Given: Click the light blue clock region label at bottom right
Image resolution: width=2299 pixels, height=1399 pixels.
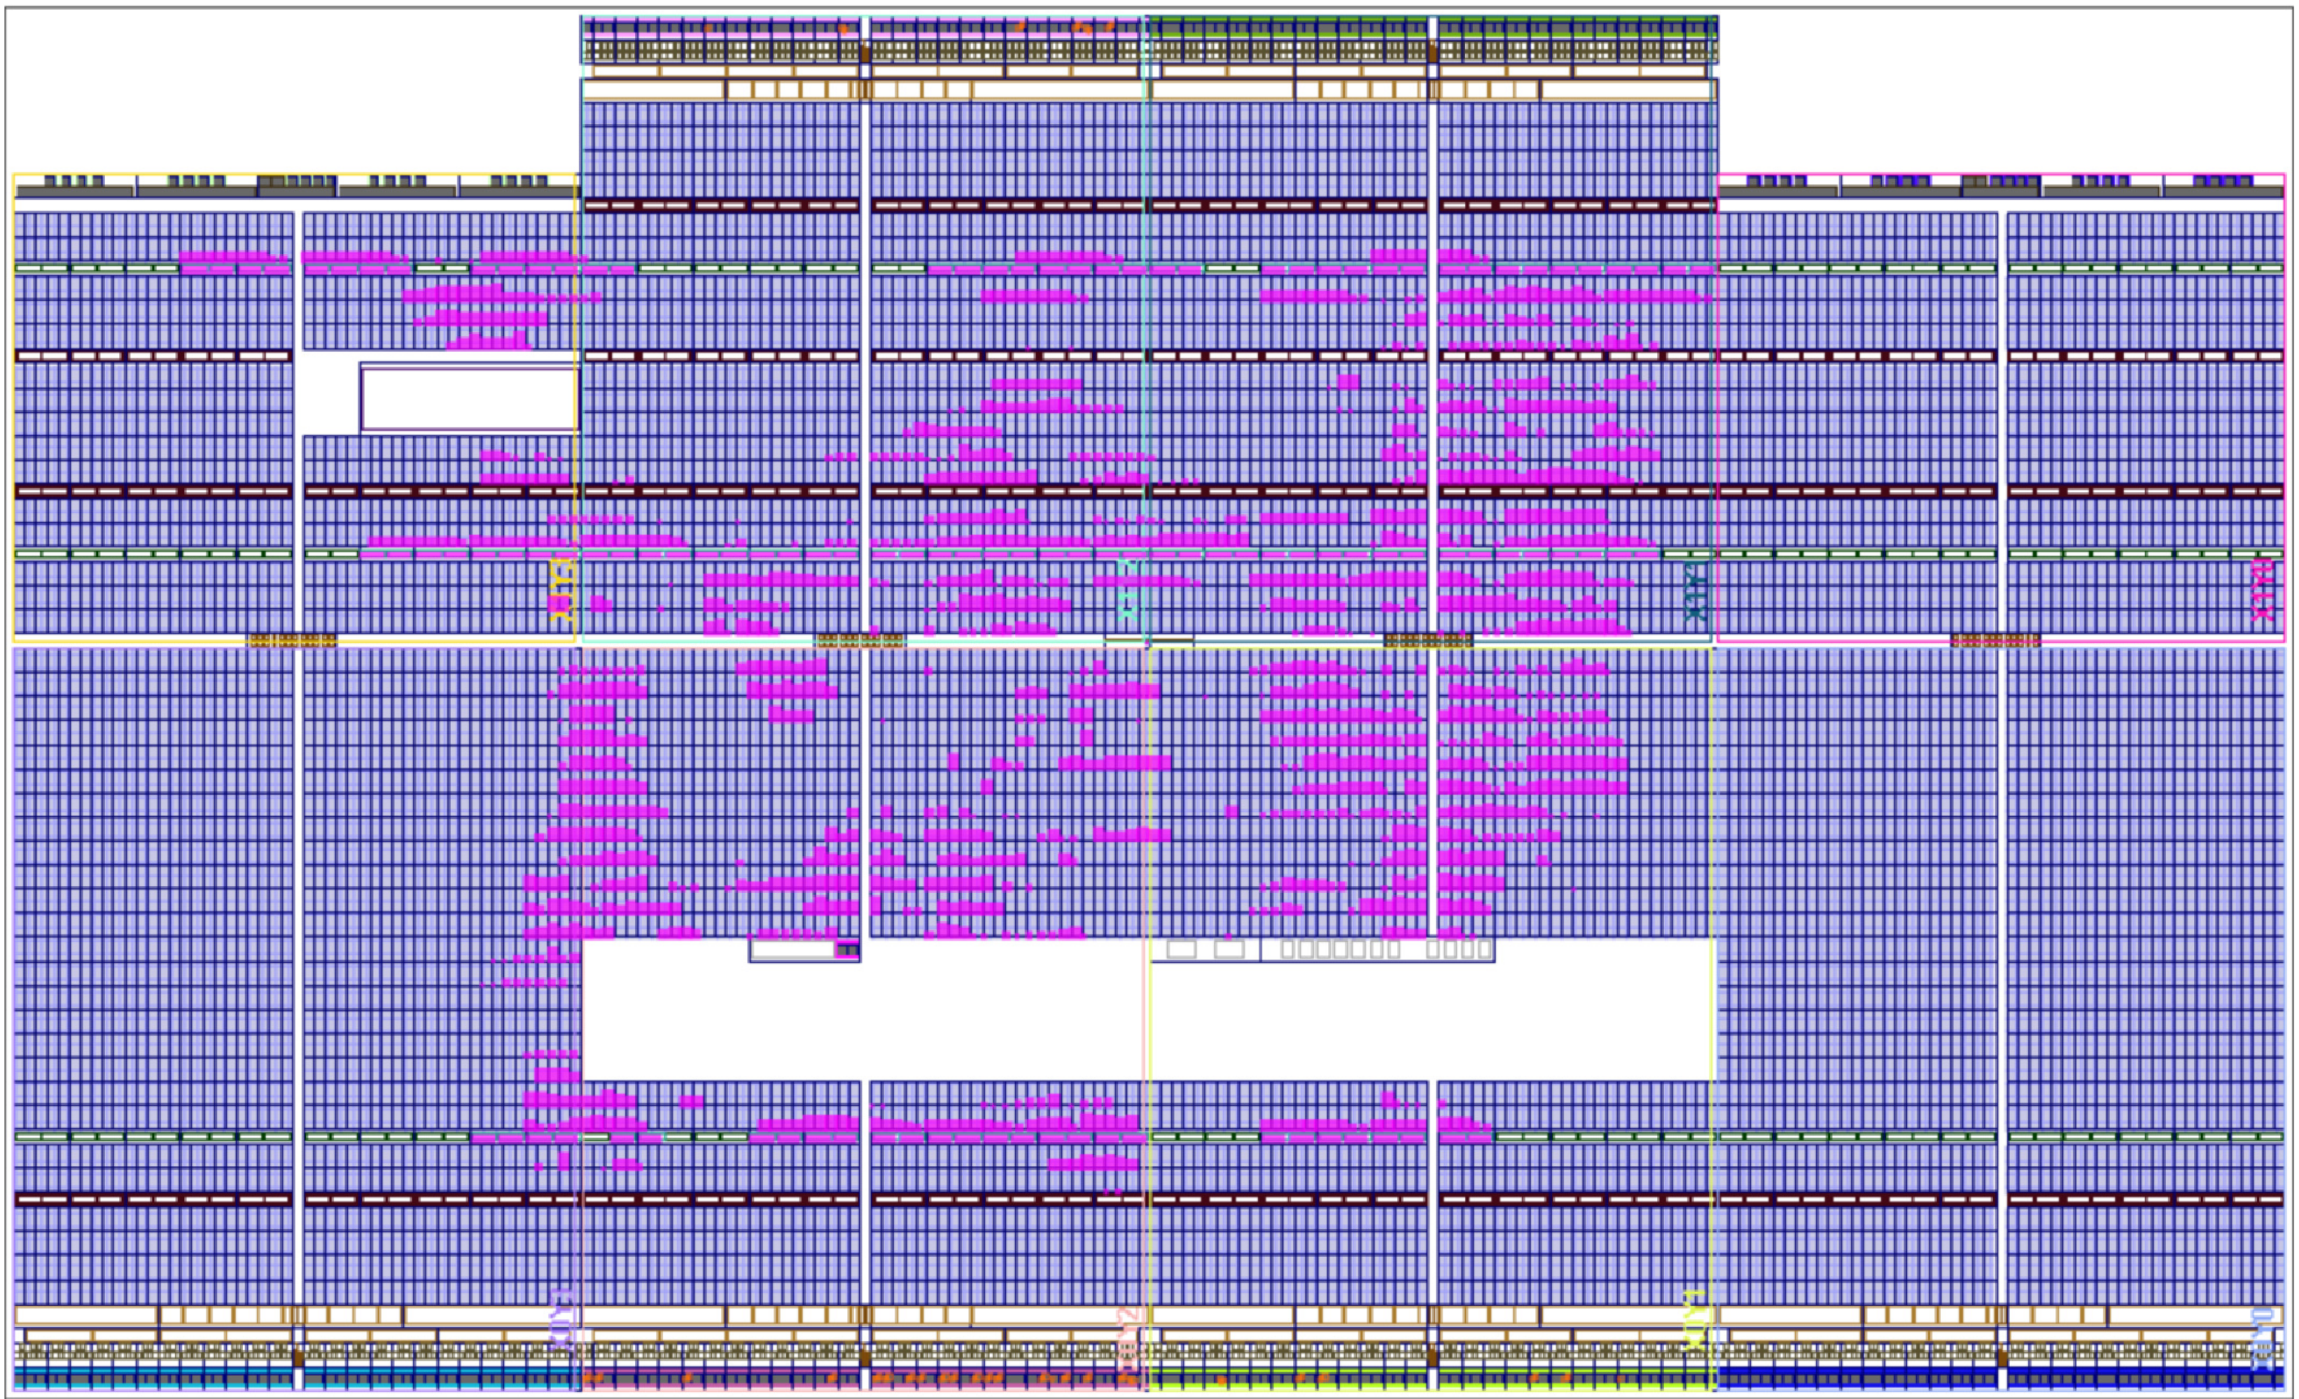Looking at the screenshot, I should coord(2262,1338).
